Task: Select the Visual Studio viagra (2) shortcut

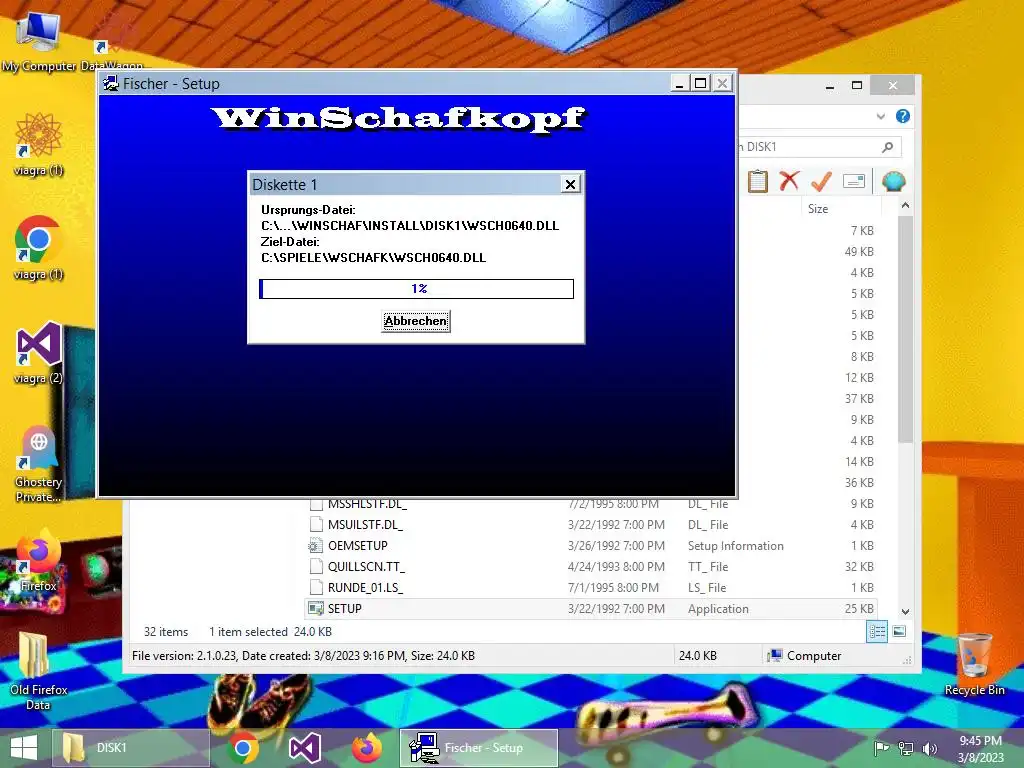Action: tap(39, 353)
